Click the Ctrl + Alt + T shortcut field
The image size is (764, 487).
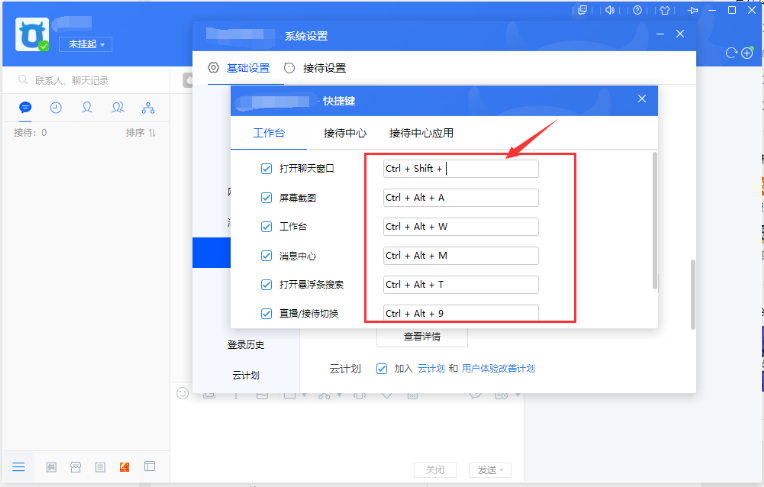[x=460, y=284]
